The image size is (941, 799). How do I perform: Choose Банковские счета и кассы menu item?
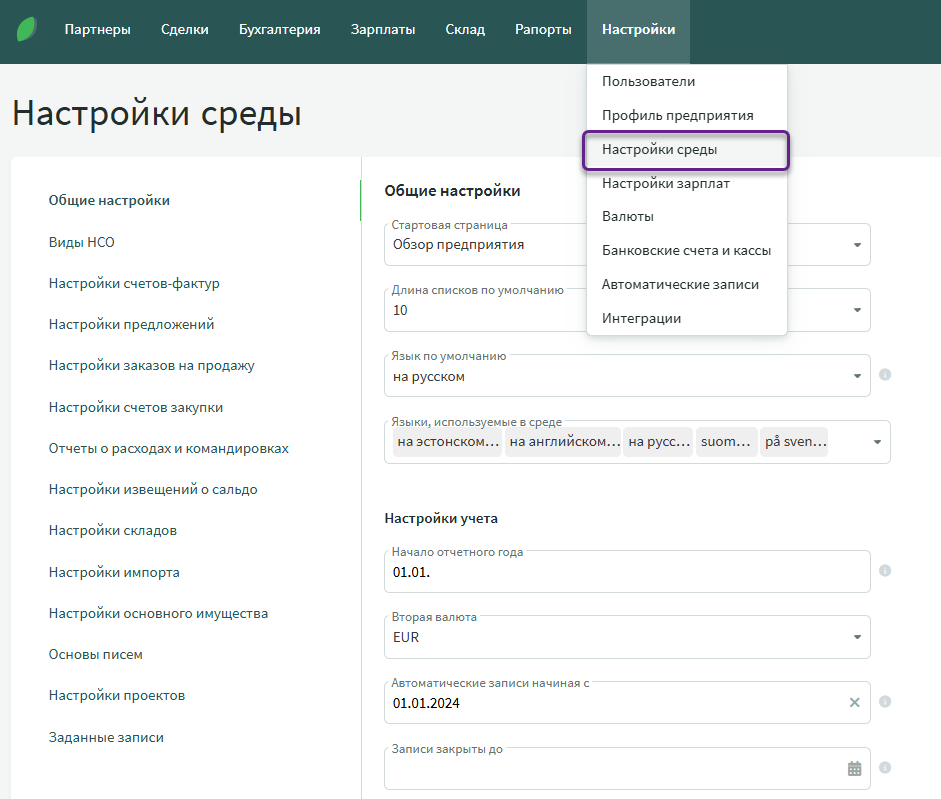pyautogui.click(x=686, y=250)
